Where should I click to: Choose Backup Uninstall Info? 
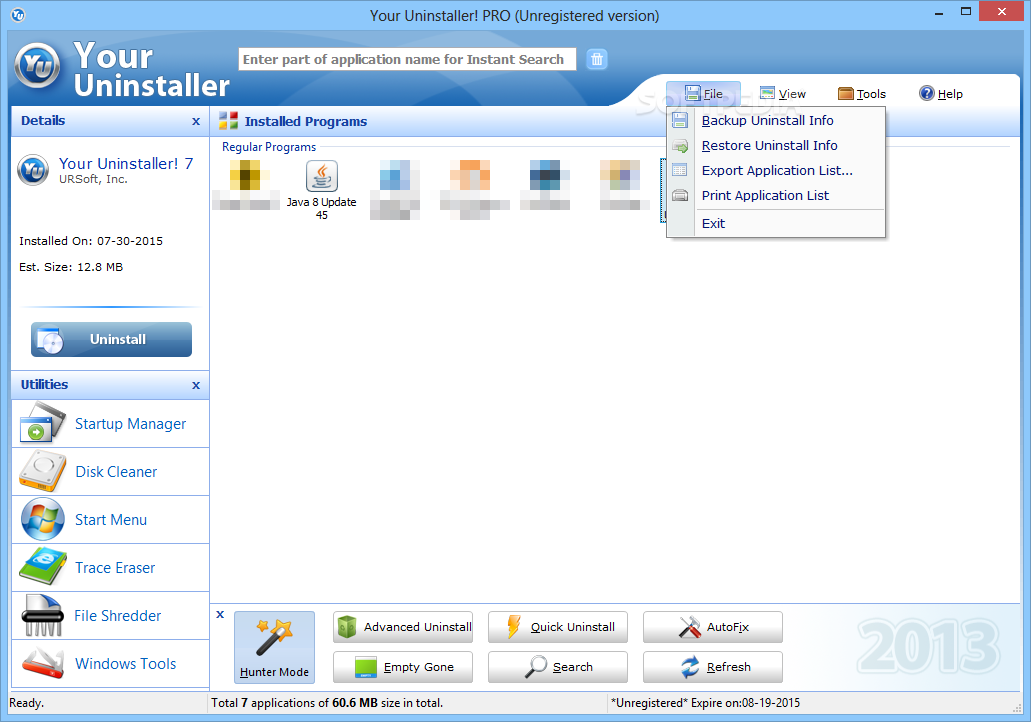pos(776,120)
